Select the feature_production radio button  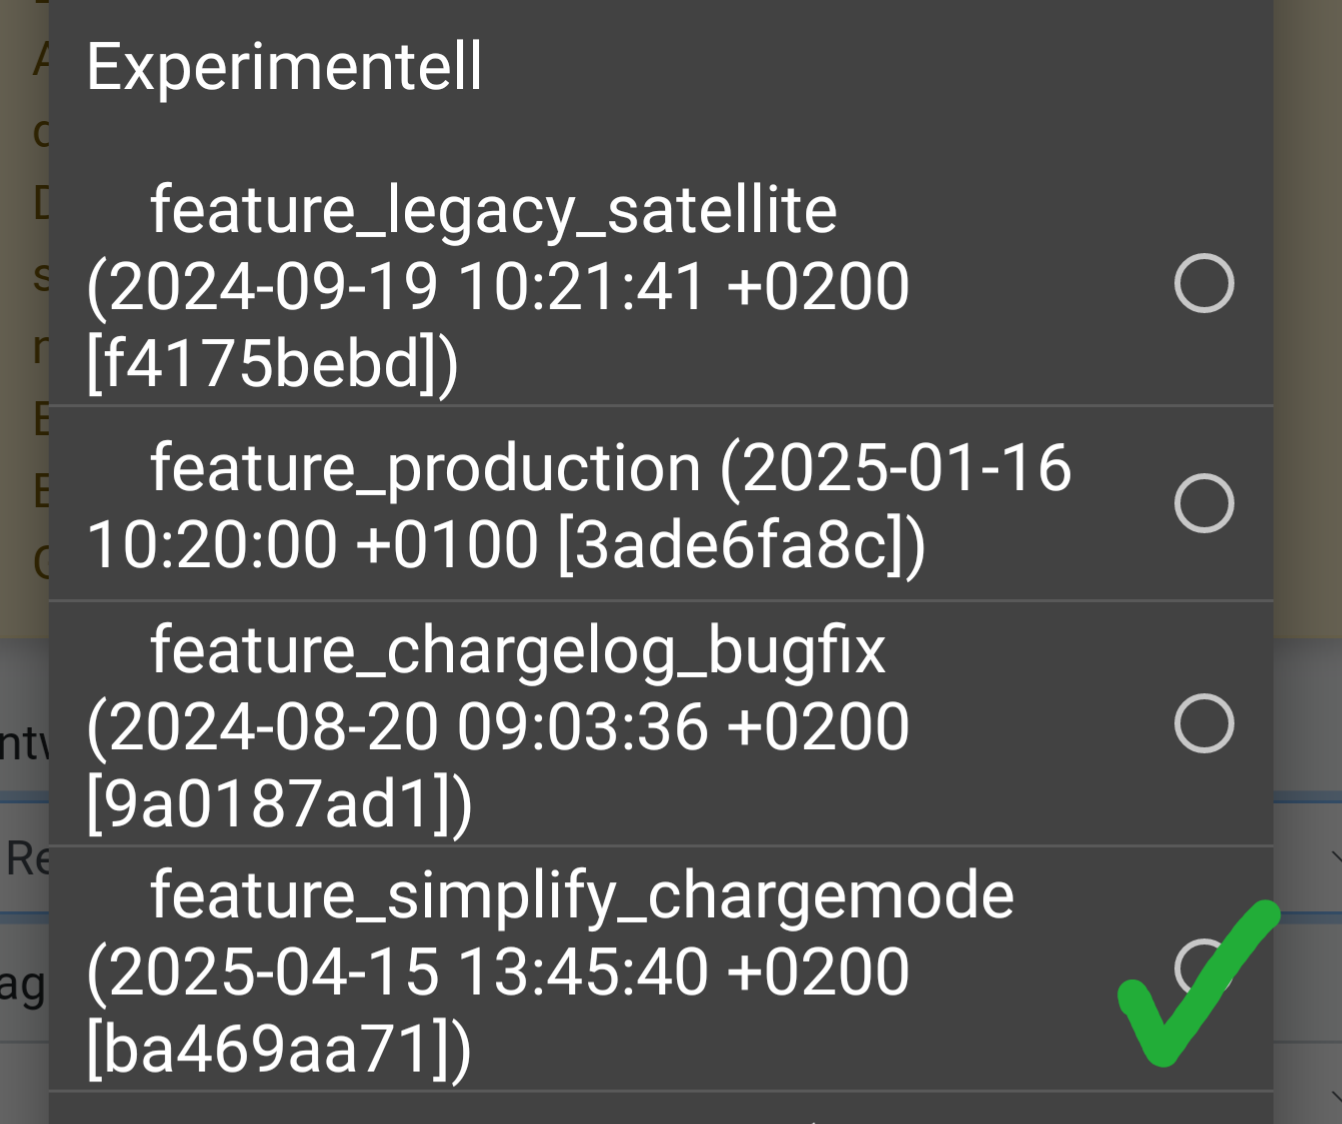[1204, 503]
